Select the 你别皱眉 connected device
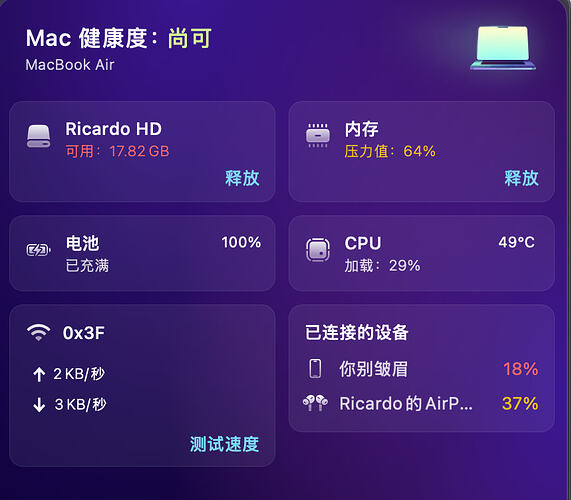The height and width of the screenshot is (500, 571). 422,369
